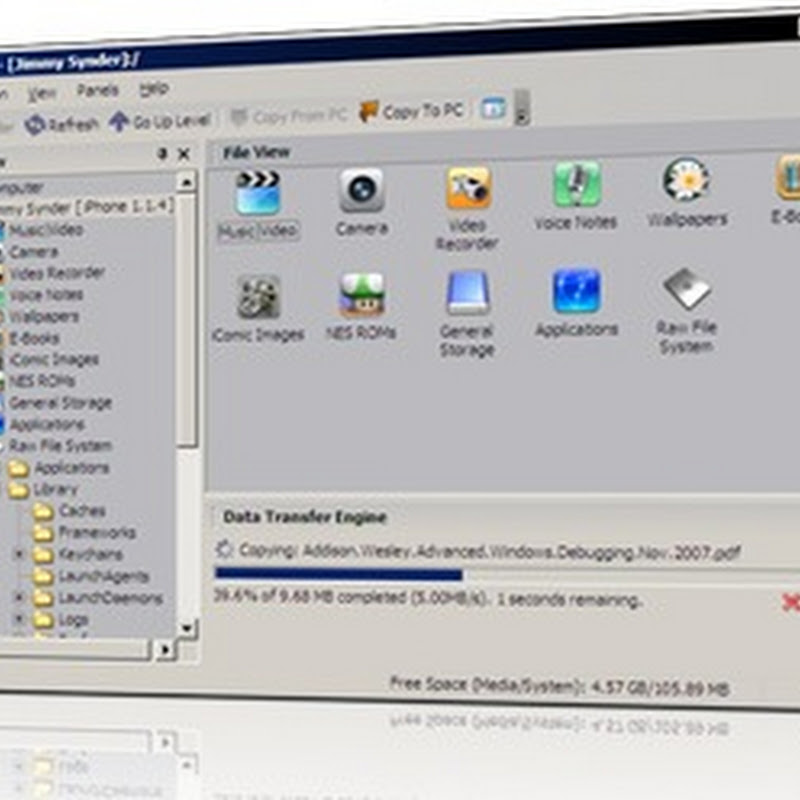The width and height of the screenshot is (800, 800).
Task: Click the greyed Copy From PC button
Action: click(289, 117)
